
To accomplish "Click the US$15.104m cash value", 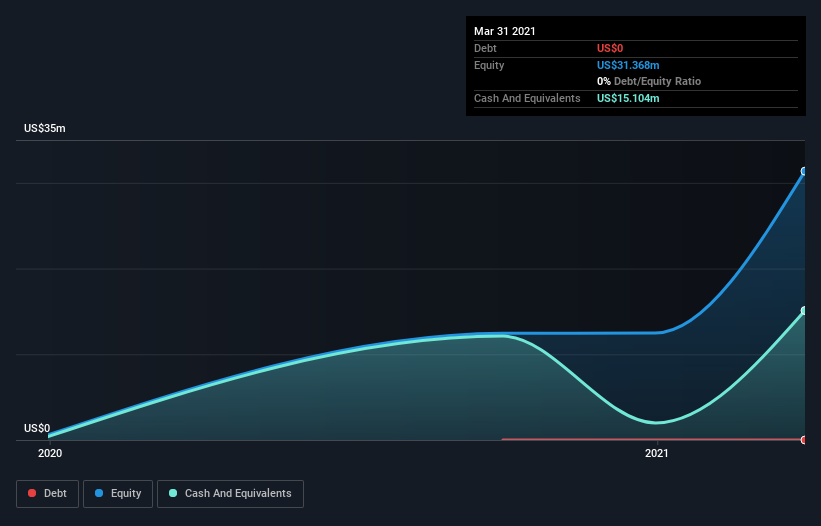I will 628,98.
